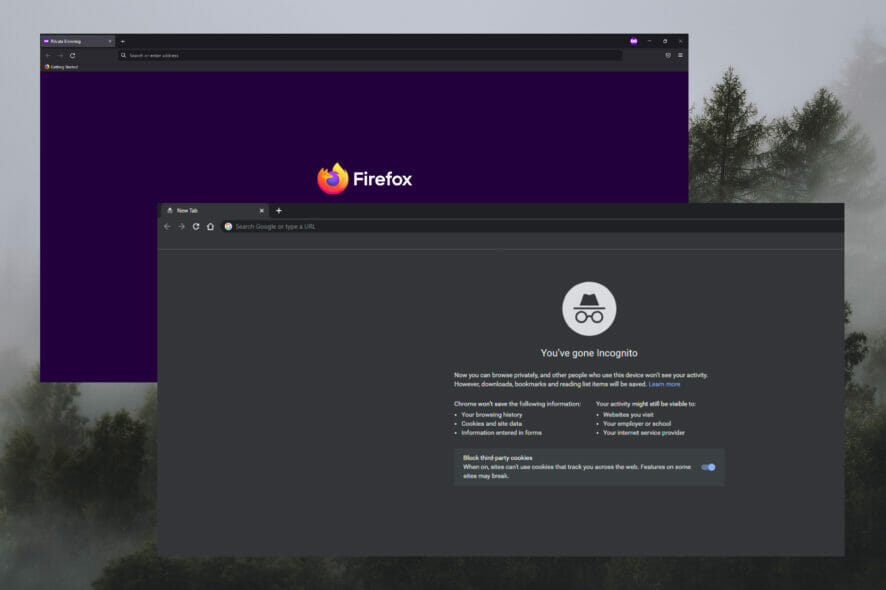Open the home page in Chrome
This screenshot has height=590, width=886.
pyautogui.click(x=210, y=227)
